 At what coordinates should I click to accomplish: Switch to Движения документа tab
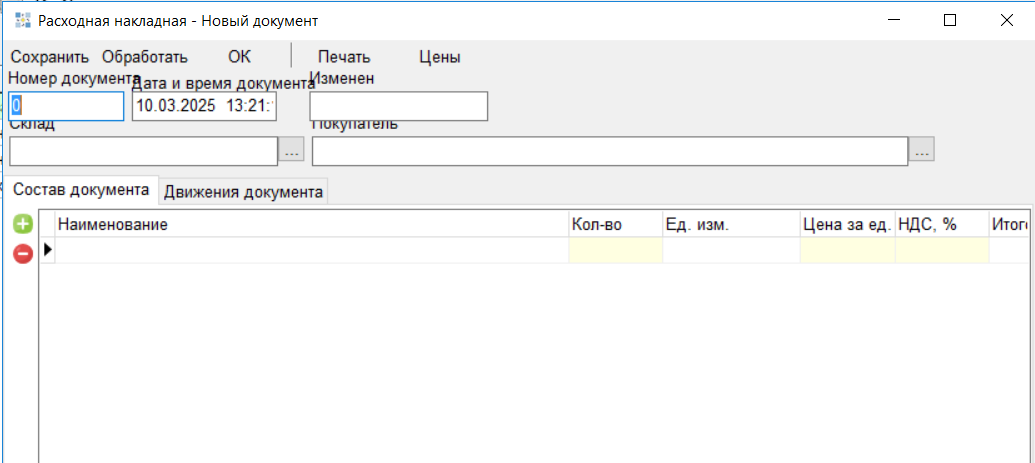(x=243, y=192)
